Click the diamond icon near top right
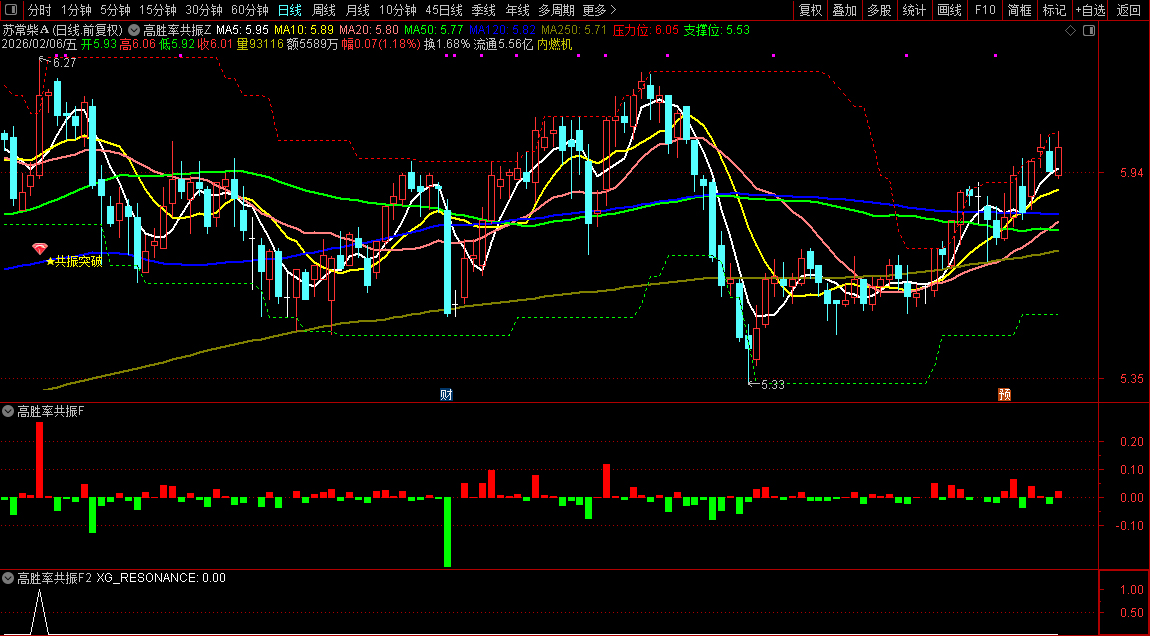Viewport: 1150px width, 636px height. click(x=1070, y=31)
